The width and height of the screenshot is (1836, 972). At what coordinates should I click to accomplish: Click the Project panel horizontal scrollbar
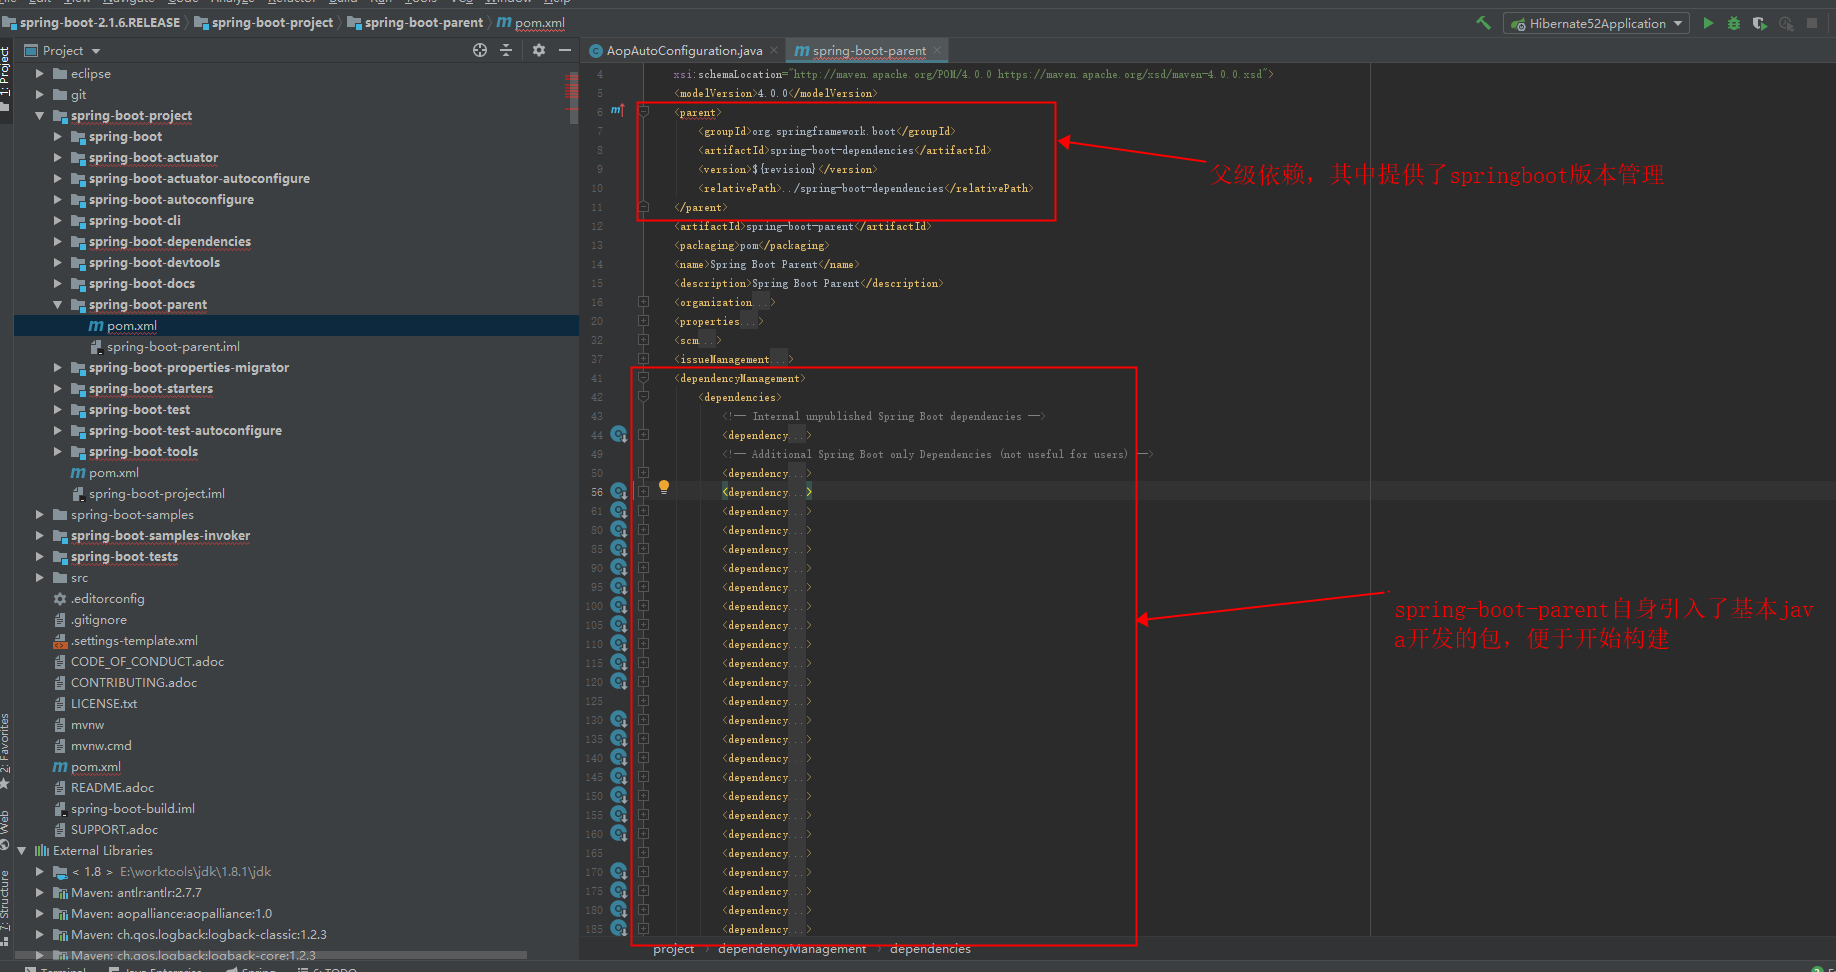(270, 955)
